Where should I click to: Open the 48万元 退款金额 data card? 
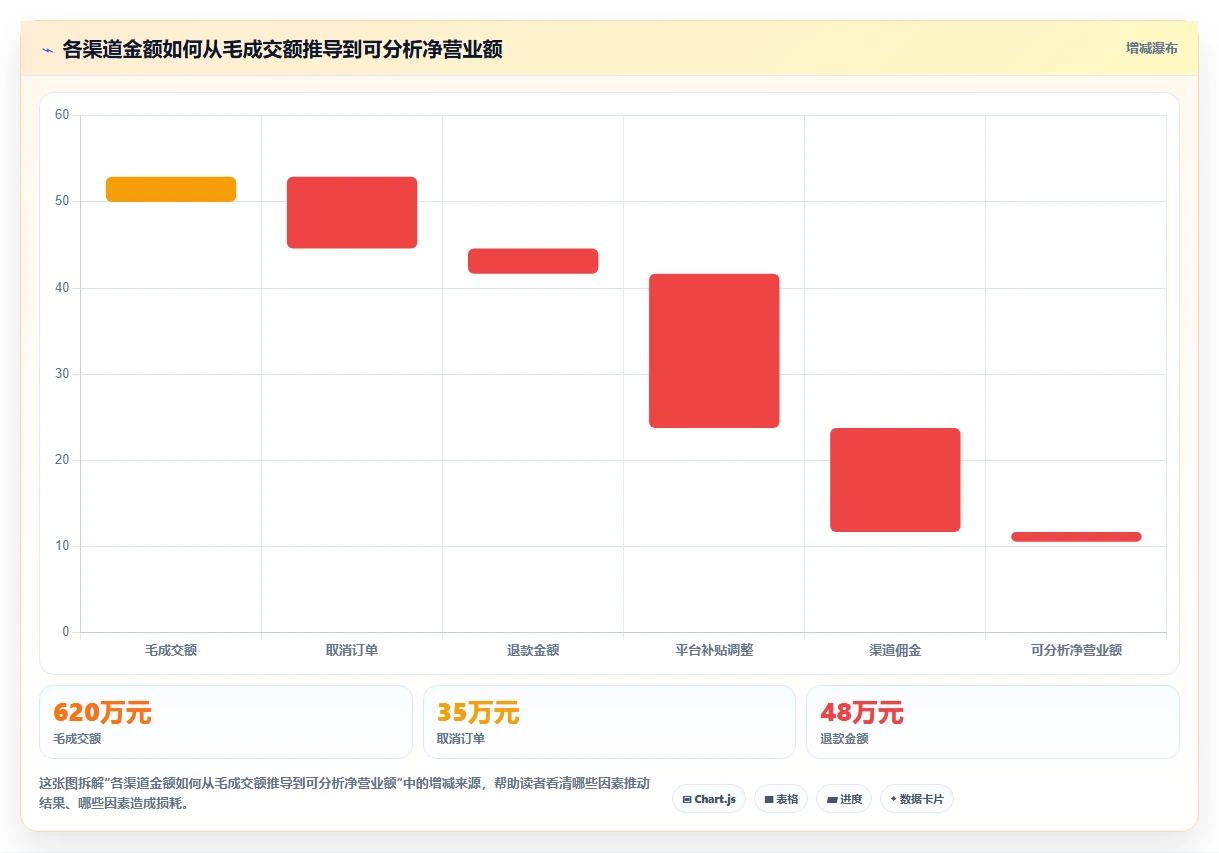[x=993, y=722]
